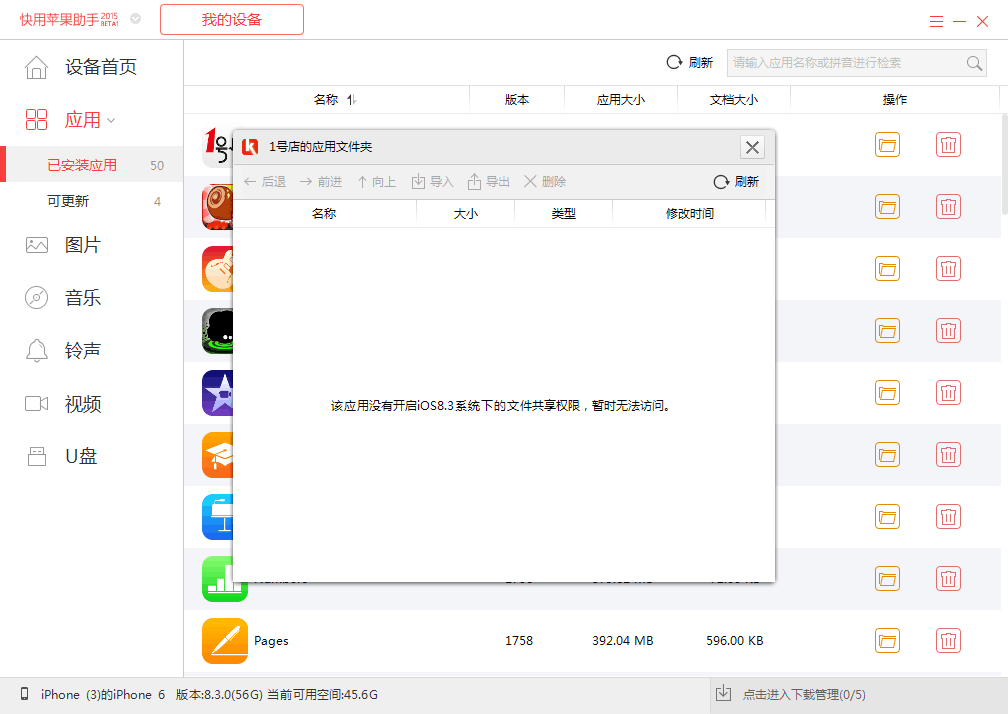Open folder icon for guitar app row
The height and width of the screenshot is (714, 1008).
coord(887,269)
